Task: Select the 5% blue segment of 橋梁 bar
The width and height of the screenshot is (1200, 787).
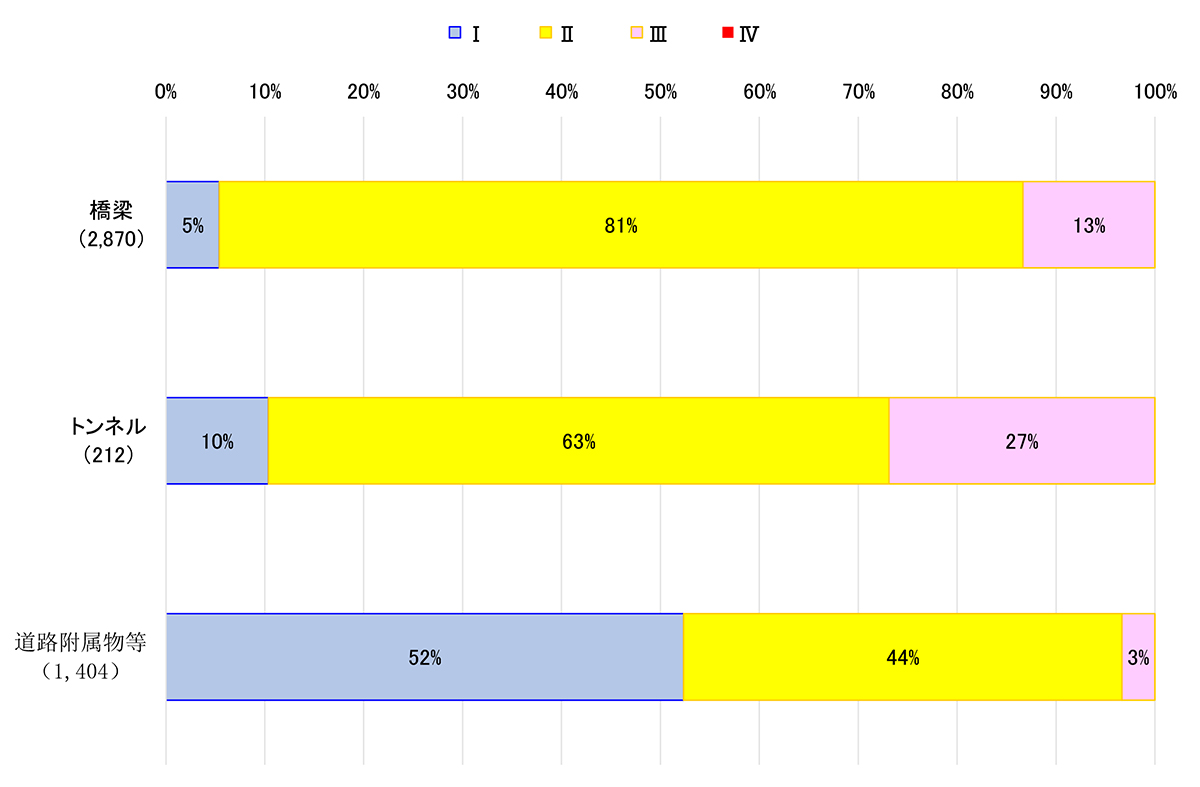Action: [x=192, y=225]
